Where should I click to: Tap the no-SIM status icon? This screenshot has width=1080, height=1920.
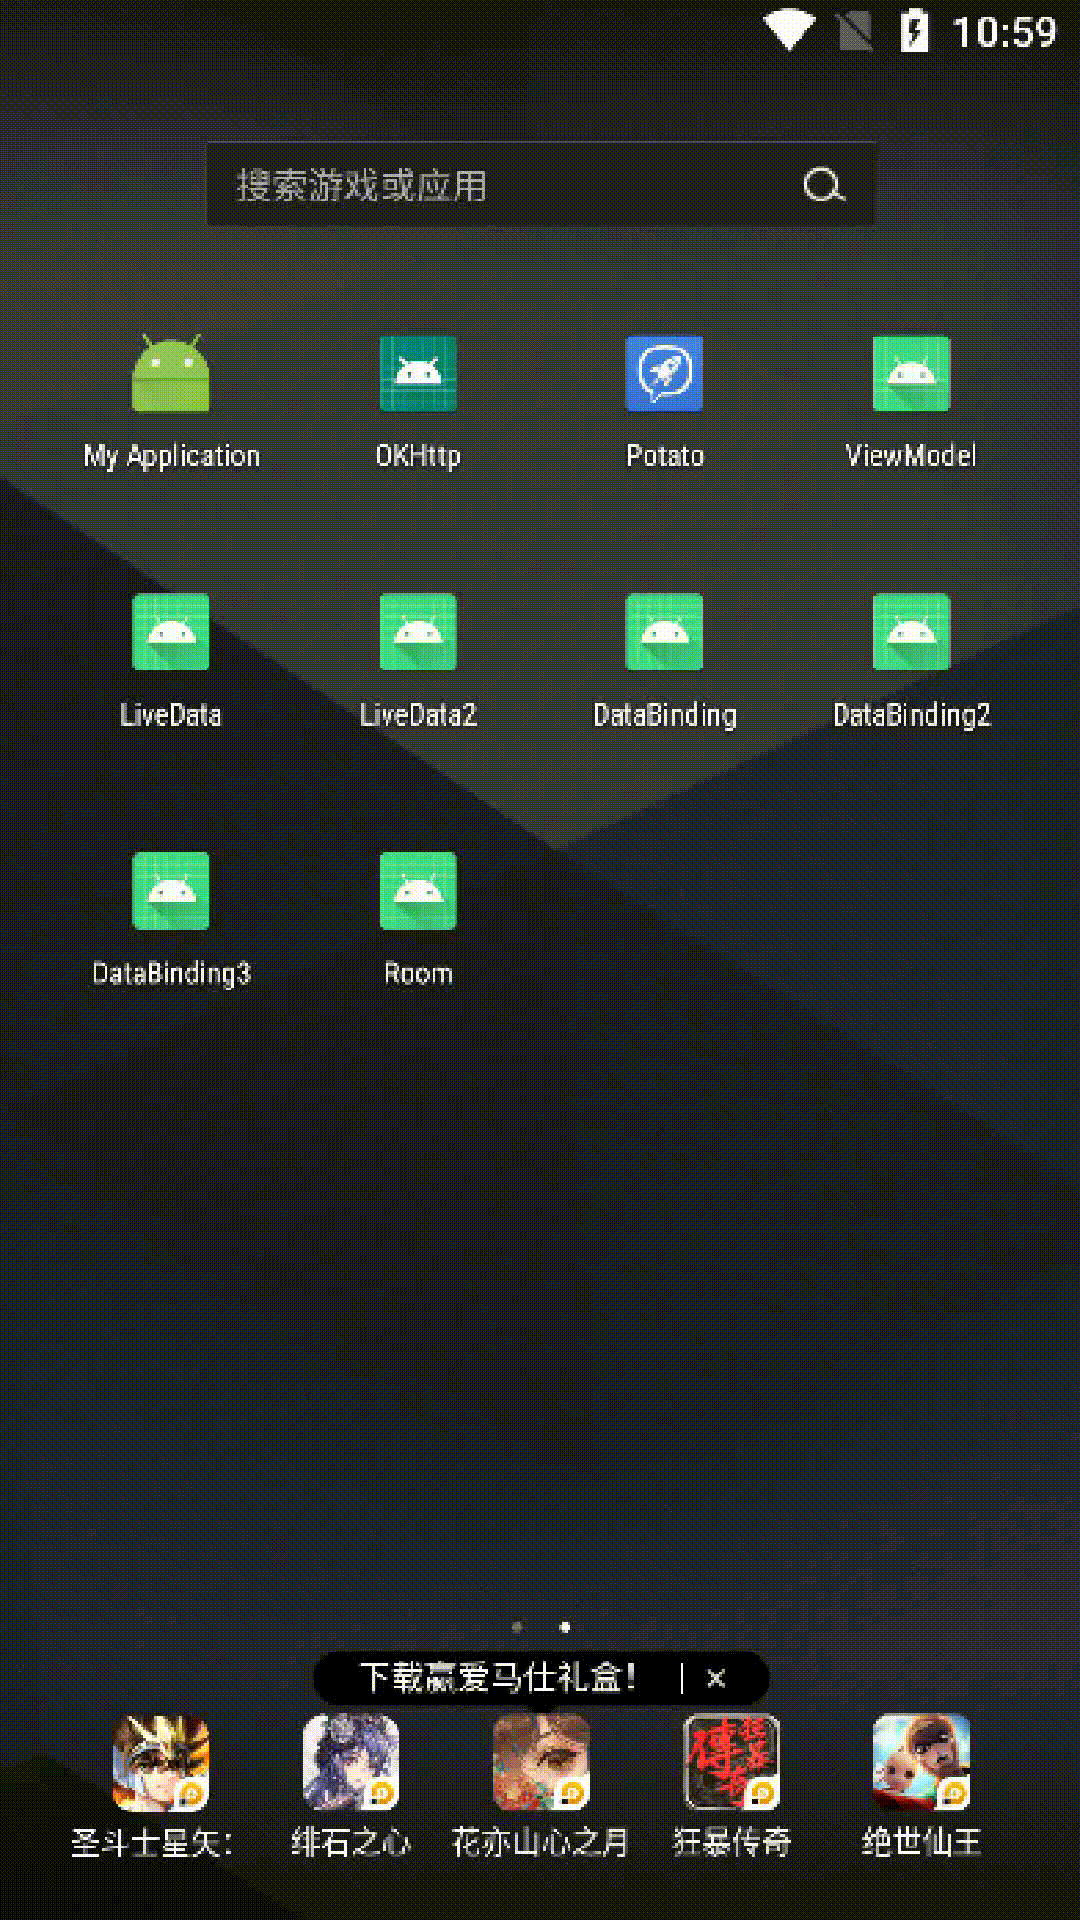855,31
